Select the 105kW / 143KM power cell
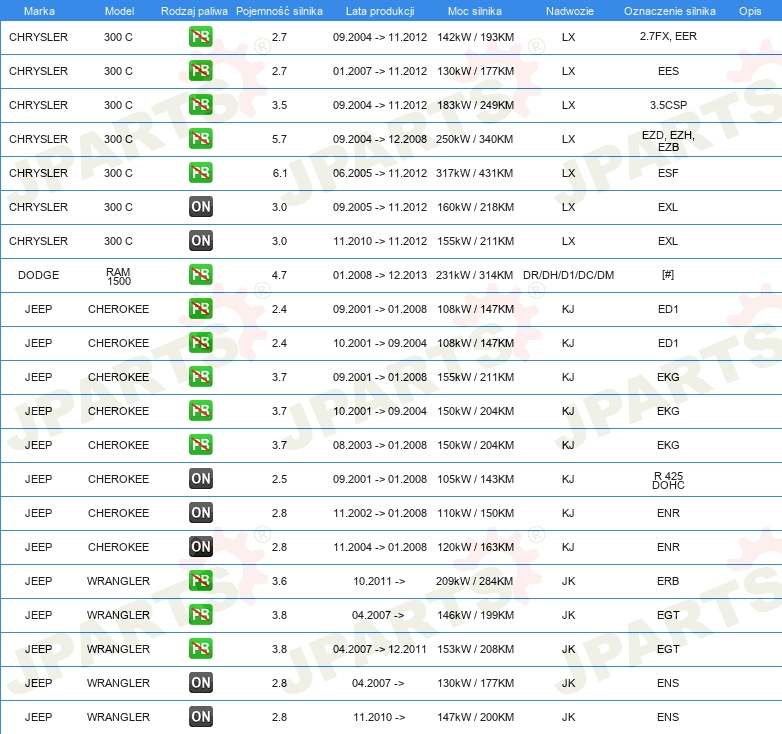The height and width of the screenshot is (734, 782). coord(475,479)
